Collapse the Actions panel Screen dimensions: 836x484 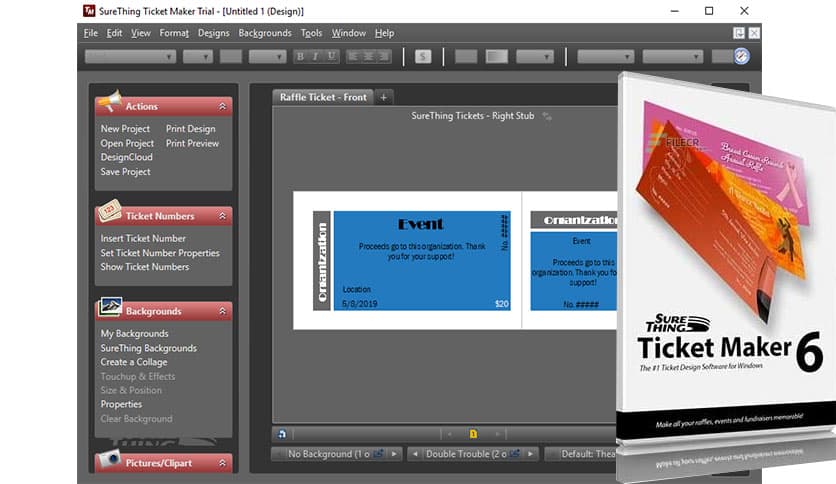click(x=222, y=107)
